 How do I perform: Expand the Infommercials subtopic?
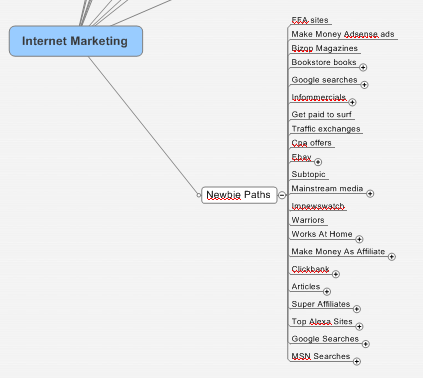coord(352,102)
